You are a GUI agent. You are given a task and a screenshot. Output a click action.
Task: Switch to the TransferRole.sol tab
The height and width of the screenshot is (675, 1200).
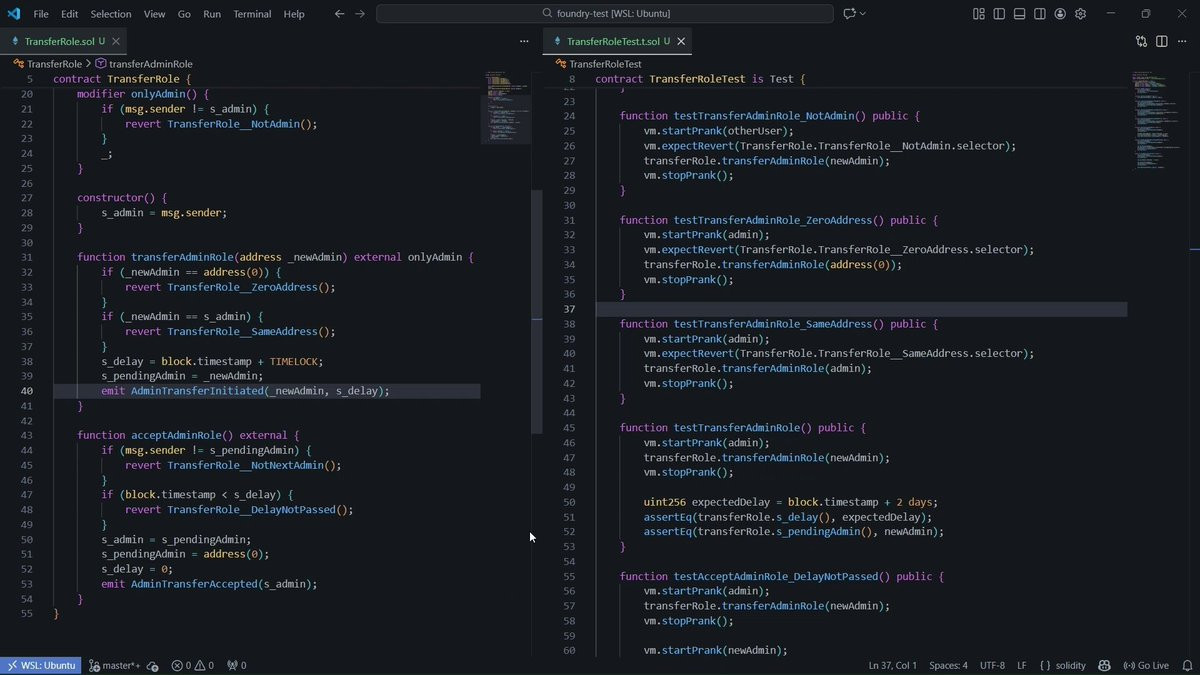[x=59, y=41]
